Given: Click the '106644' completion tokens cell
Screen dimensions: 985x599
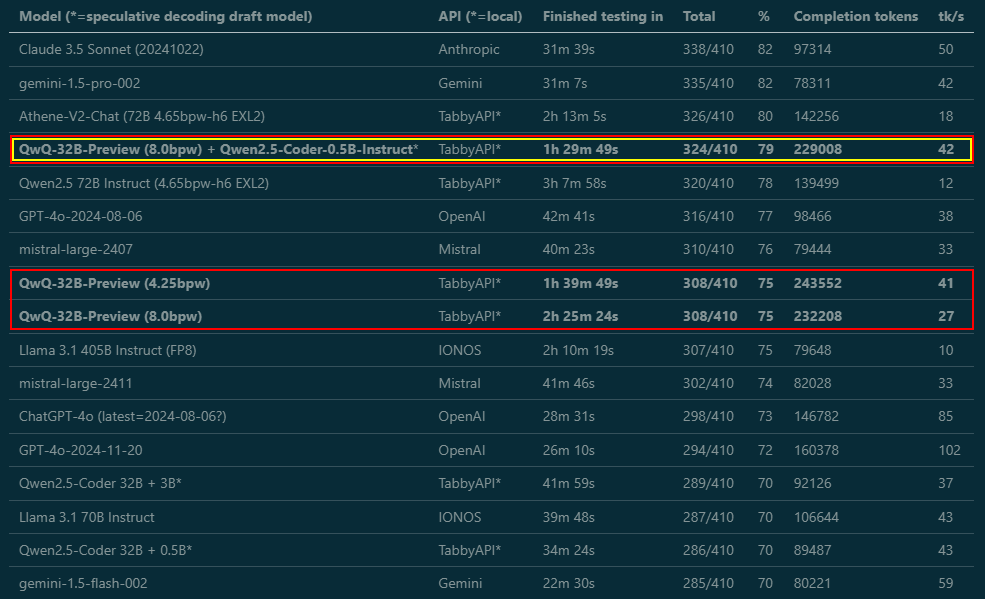Looking at the screenshot, I should tap(816, 517).
